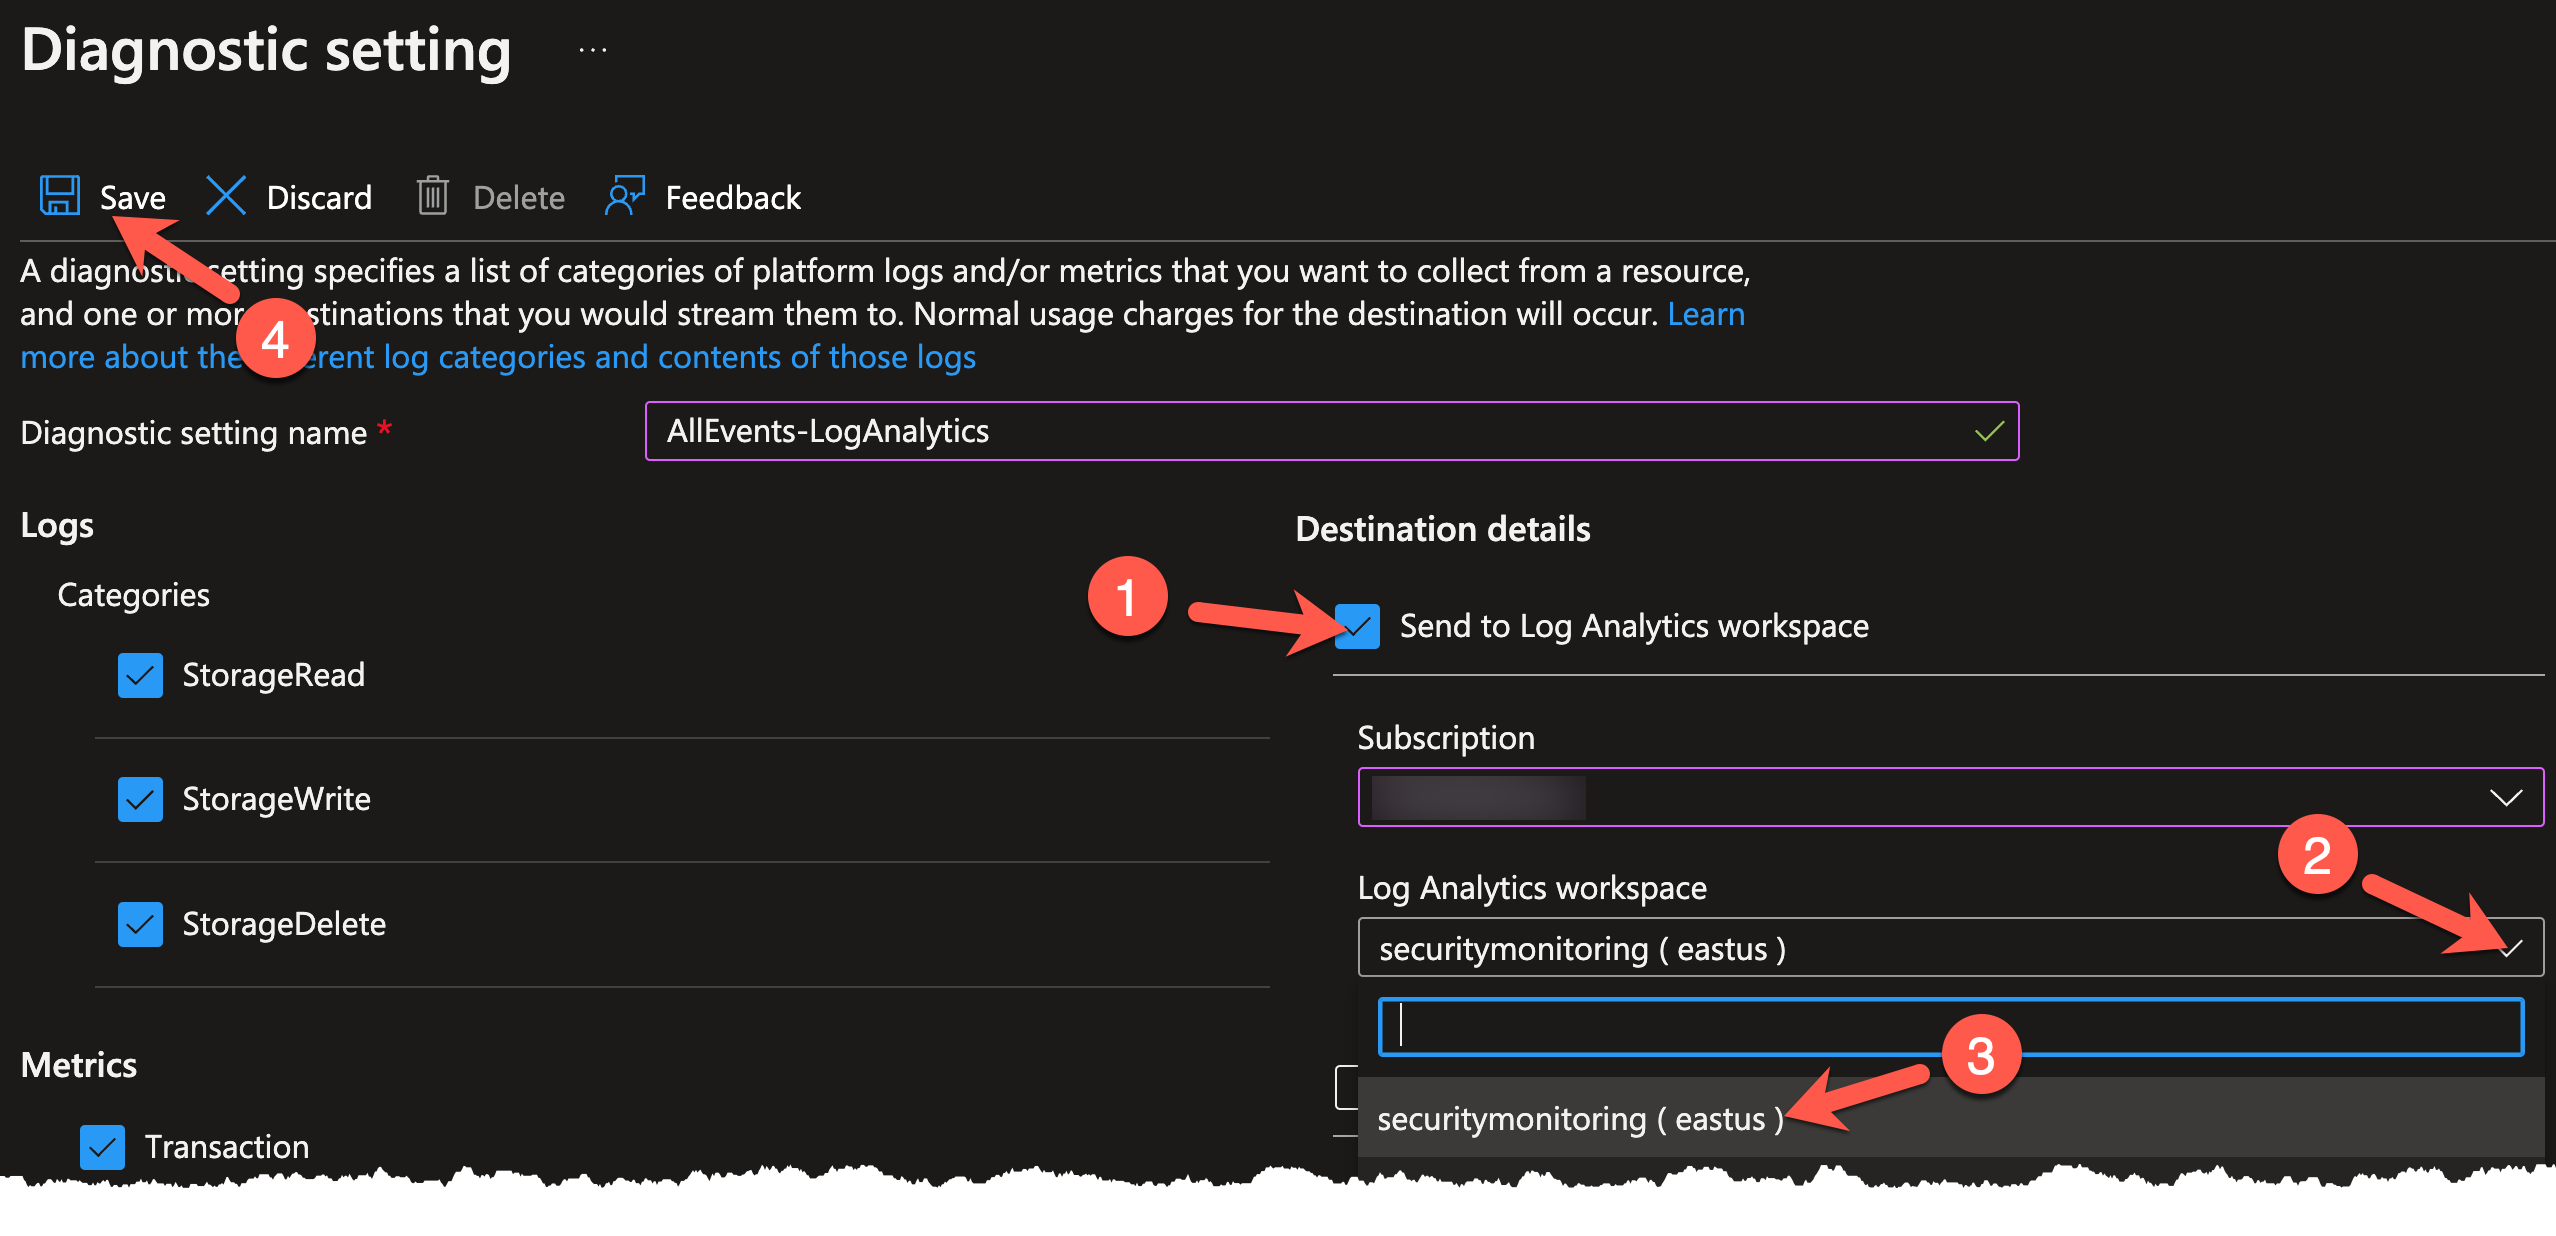Open the ellipsis menu next to Diagnostic setting
Image resolution: width=2556 pixels, height=1236 pixels.
(591, 49)
